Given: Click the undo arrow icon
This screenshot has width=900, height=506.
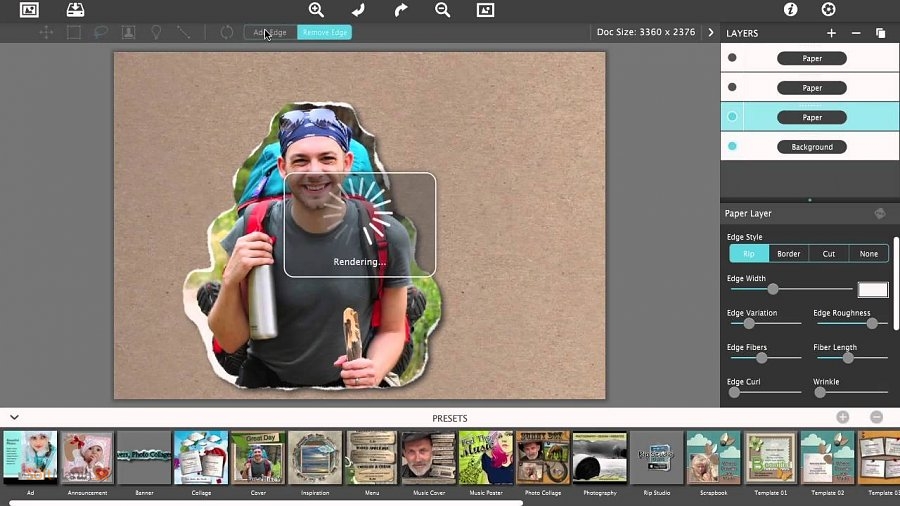Looking at the screenshot, I should [x=358, y=10].
